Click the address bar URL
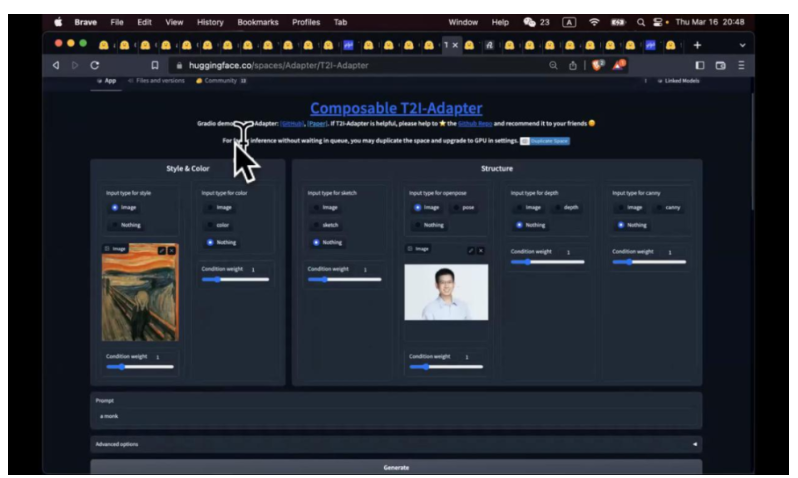 pos(278,65)
